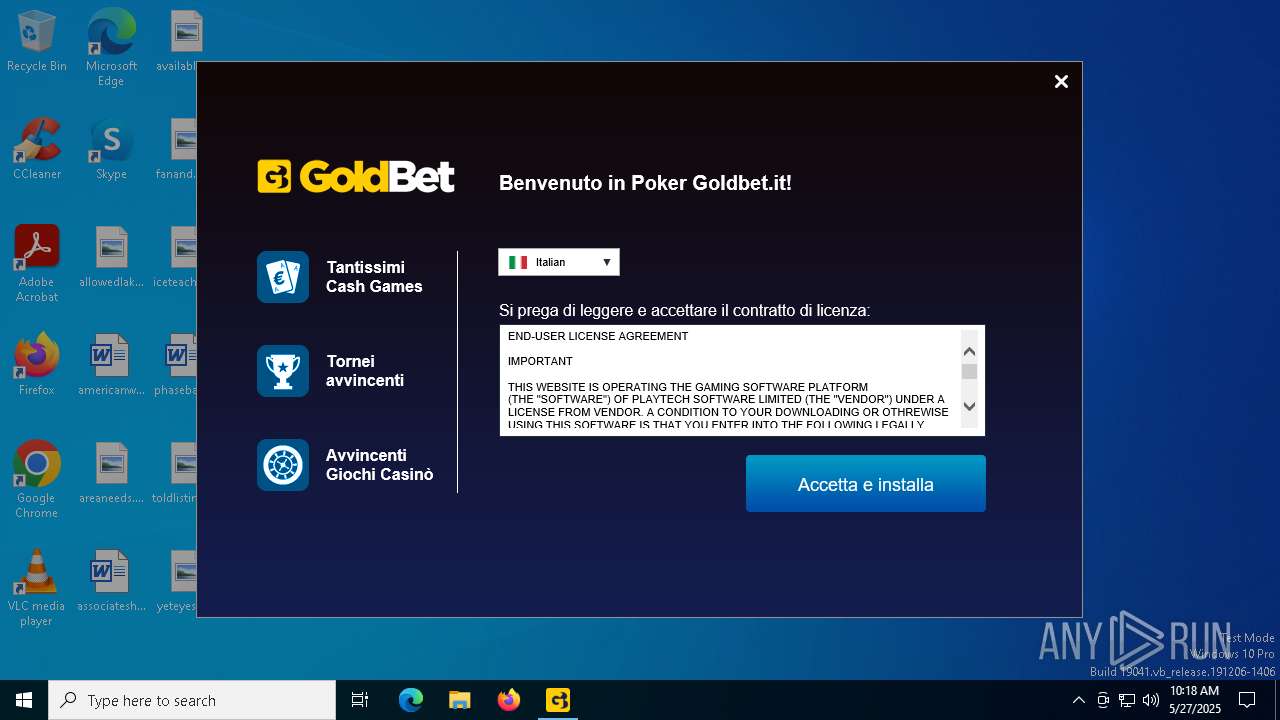Select the Skype desktop icon
Viewport: 1280px width, 720px height.
coord(111,149)
